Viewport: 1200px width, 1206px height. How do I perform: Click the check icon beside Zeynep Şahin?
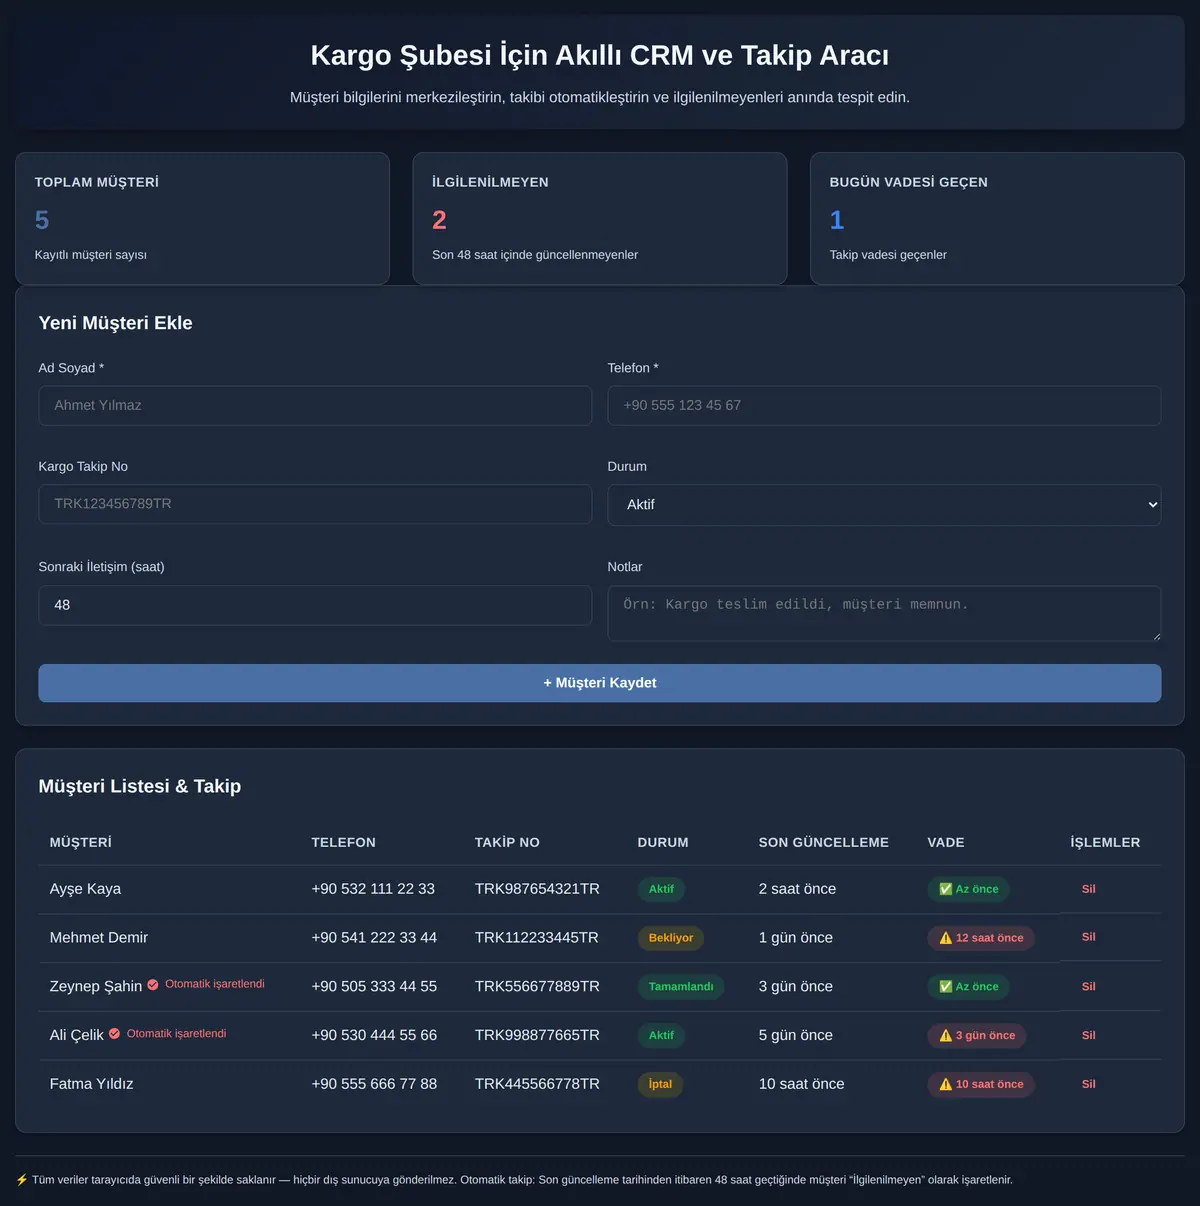point(153,985)
